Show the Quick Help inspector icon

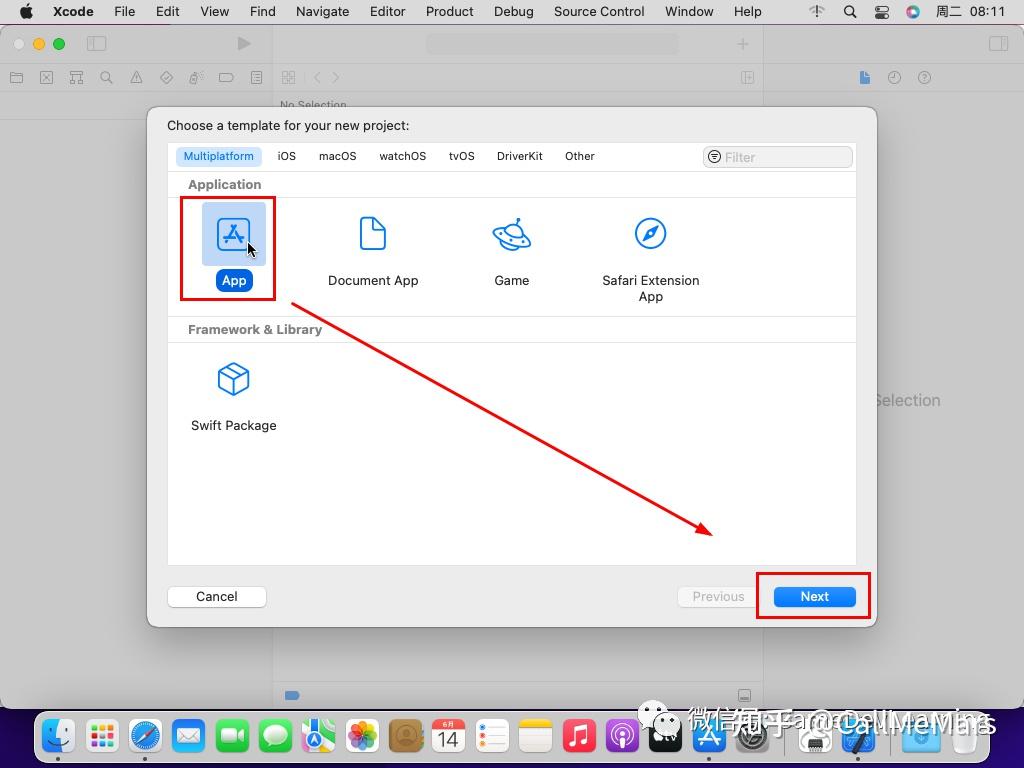pos(924,78)
